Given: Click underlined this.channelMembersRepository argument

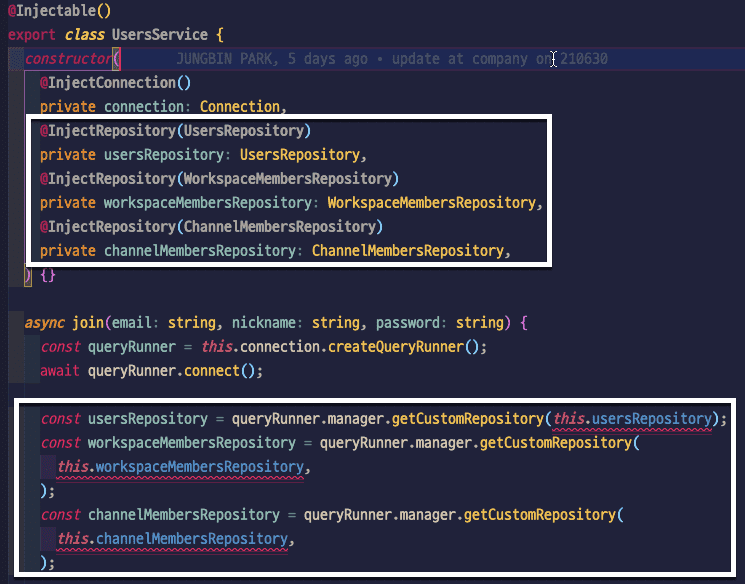Looking at the screenshot, I should tap(172, 539).
